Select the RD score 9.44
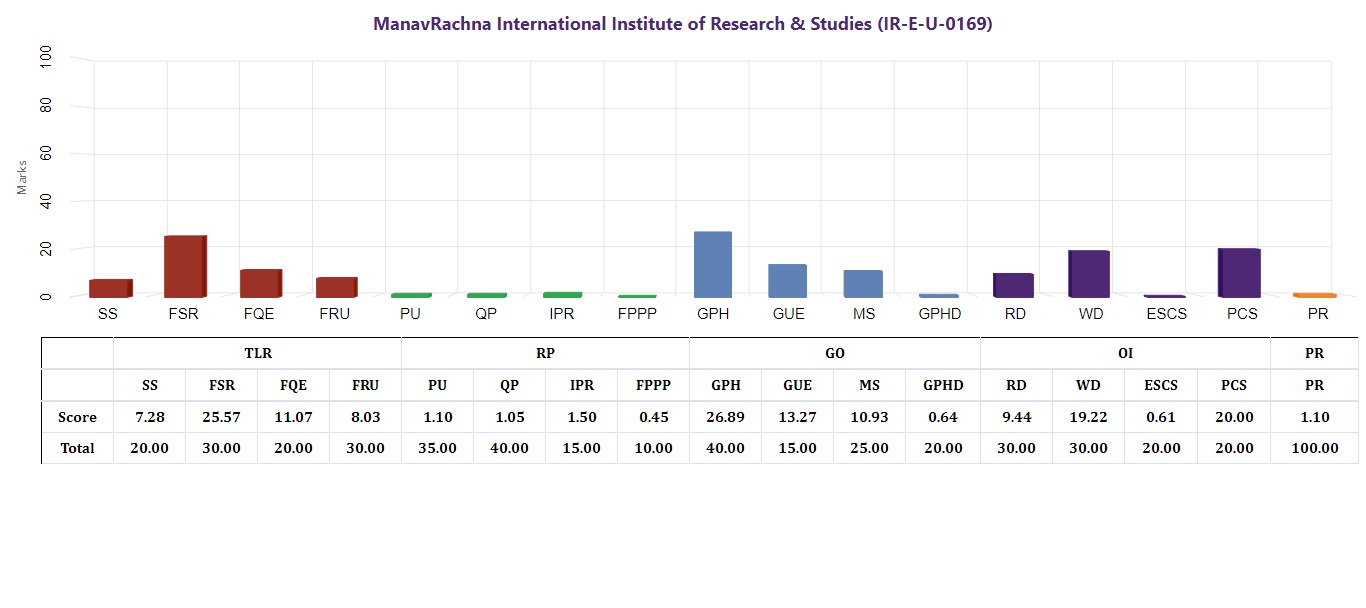 [1016, 417]
